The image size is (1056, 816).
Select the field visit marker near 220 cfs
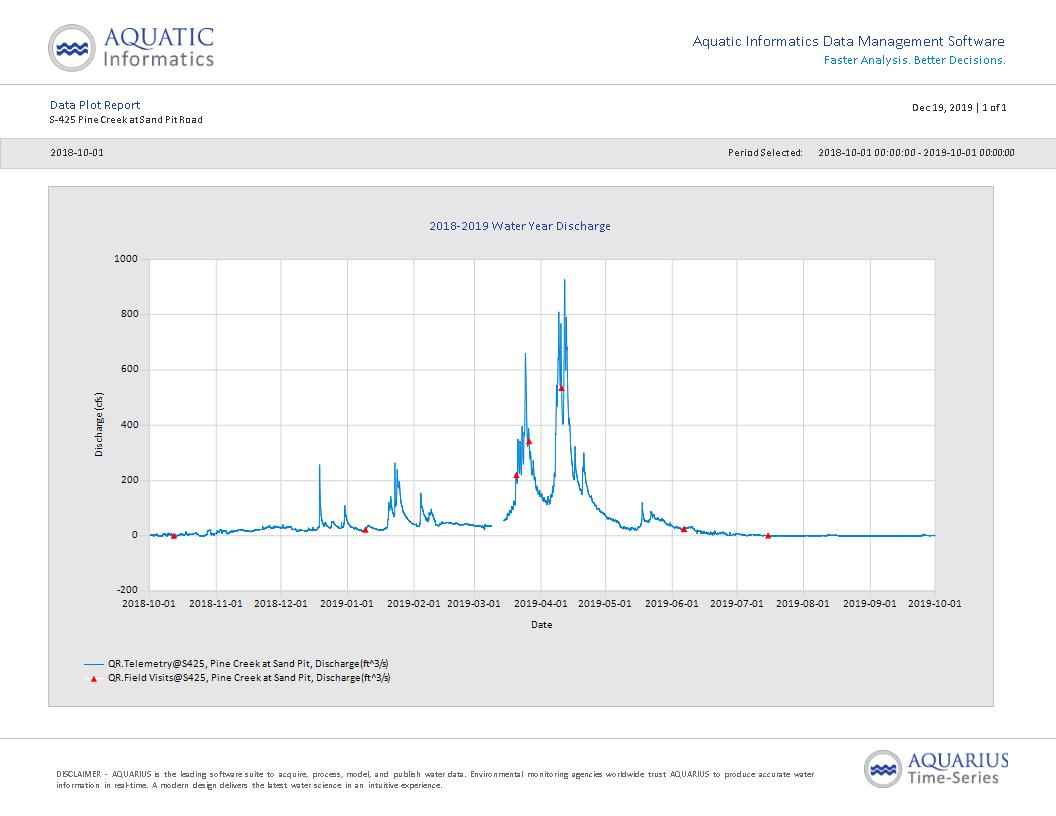[517, 475]
